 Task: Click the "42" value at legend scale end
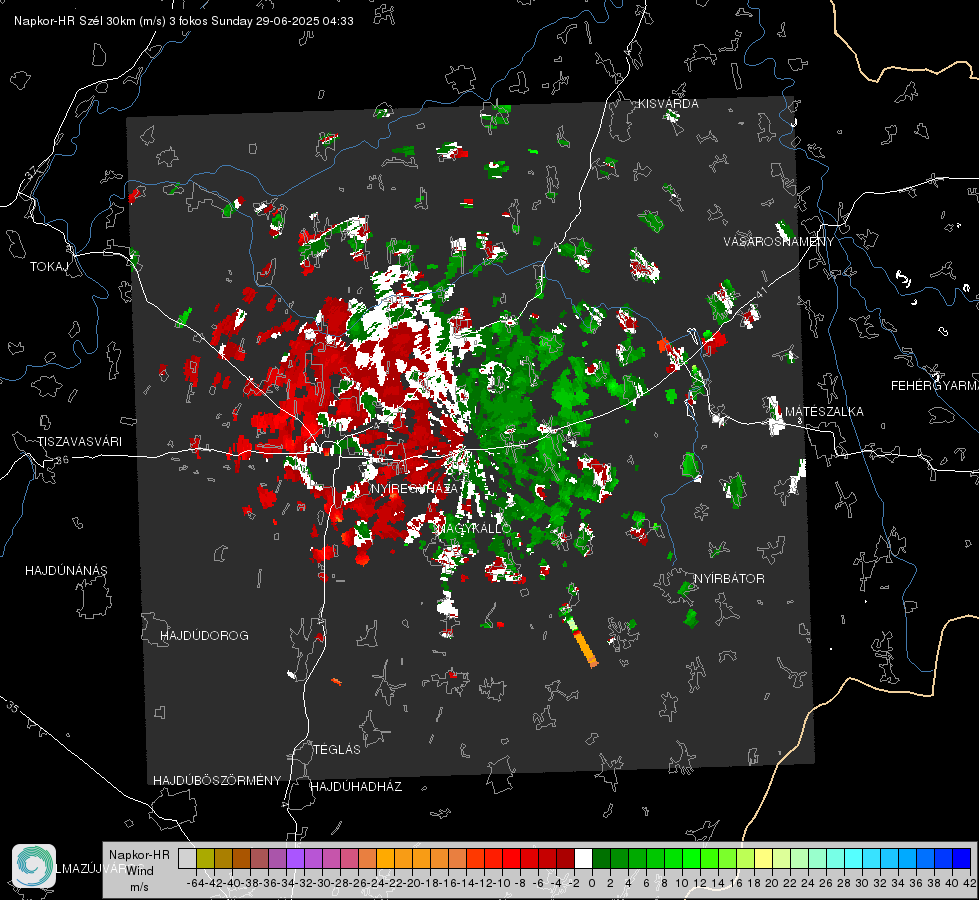pos(969,883)
